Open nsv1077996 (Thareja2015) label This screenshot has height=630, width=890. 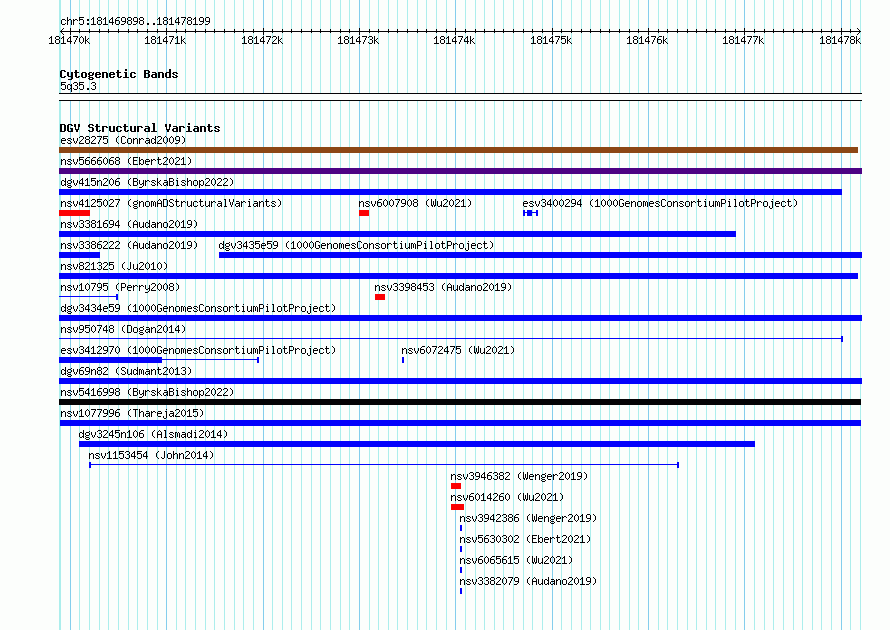point(132,413)
